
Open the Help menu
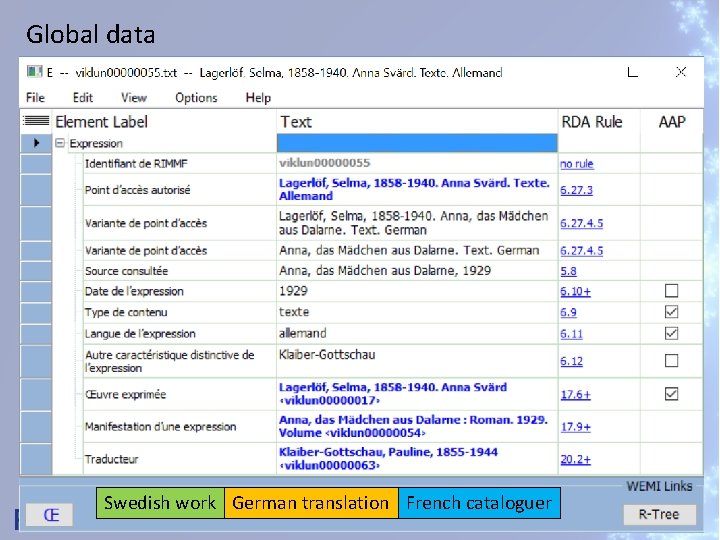(x=258, y=98)
